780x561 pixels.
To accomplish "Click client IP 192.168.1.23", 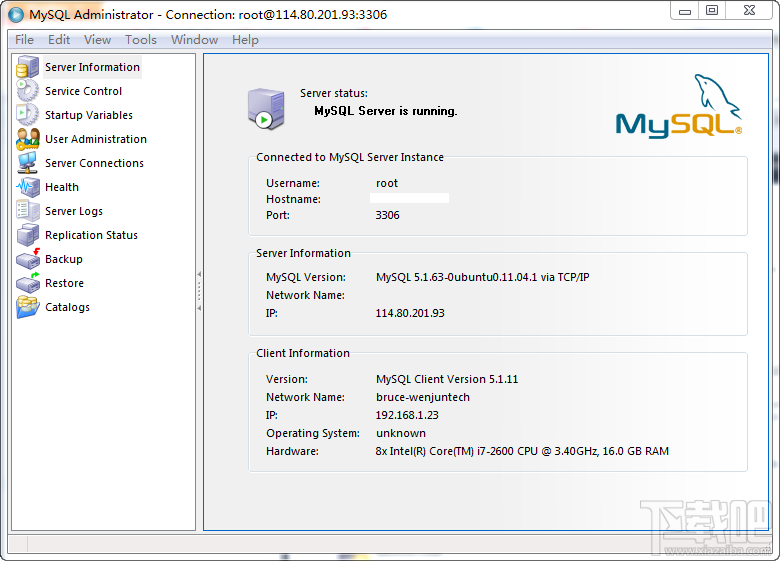I will click(406, 415).
